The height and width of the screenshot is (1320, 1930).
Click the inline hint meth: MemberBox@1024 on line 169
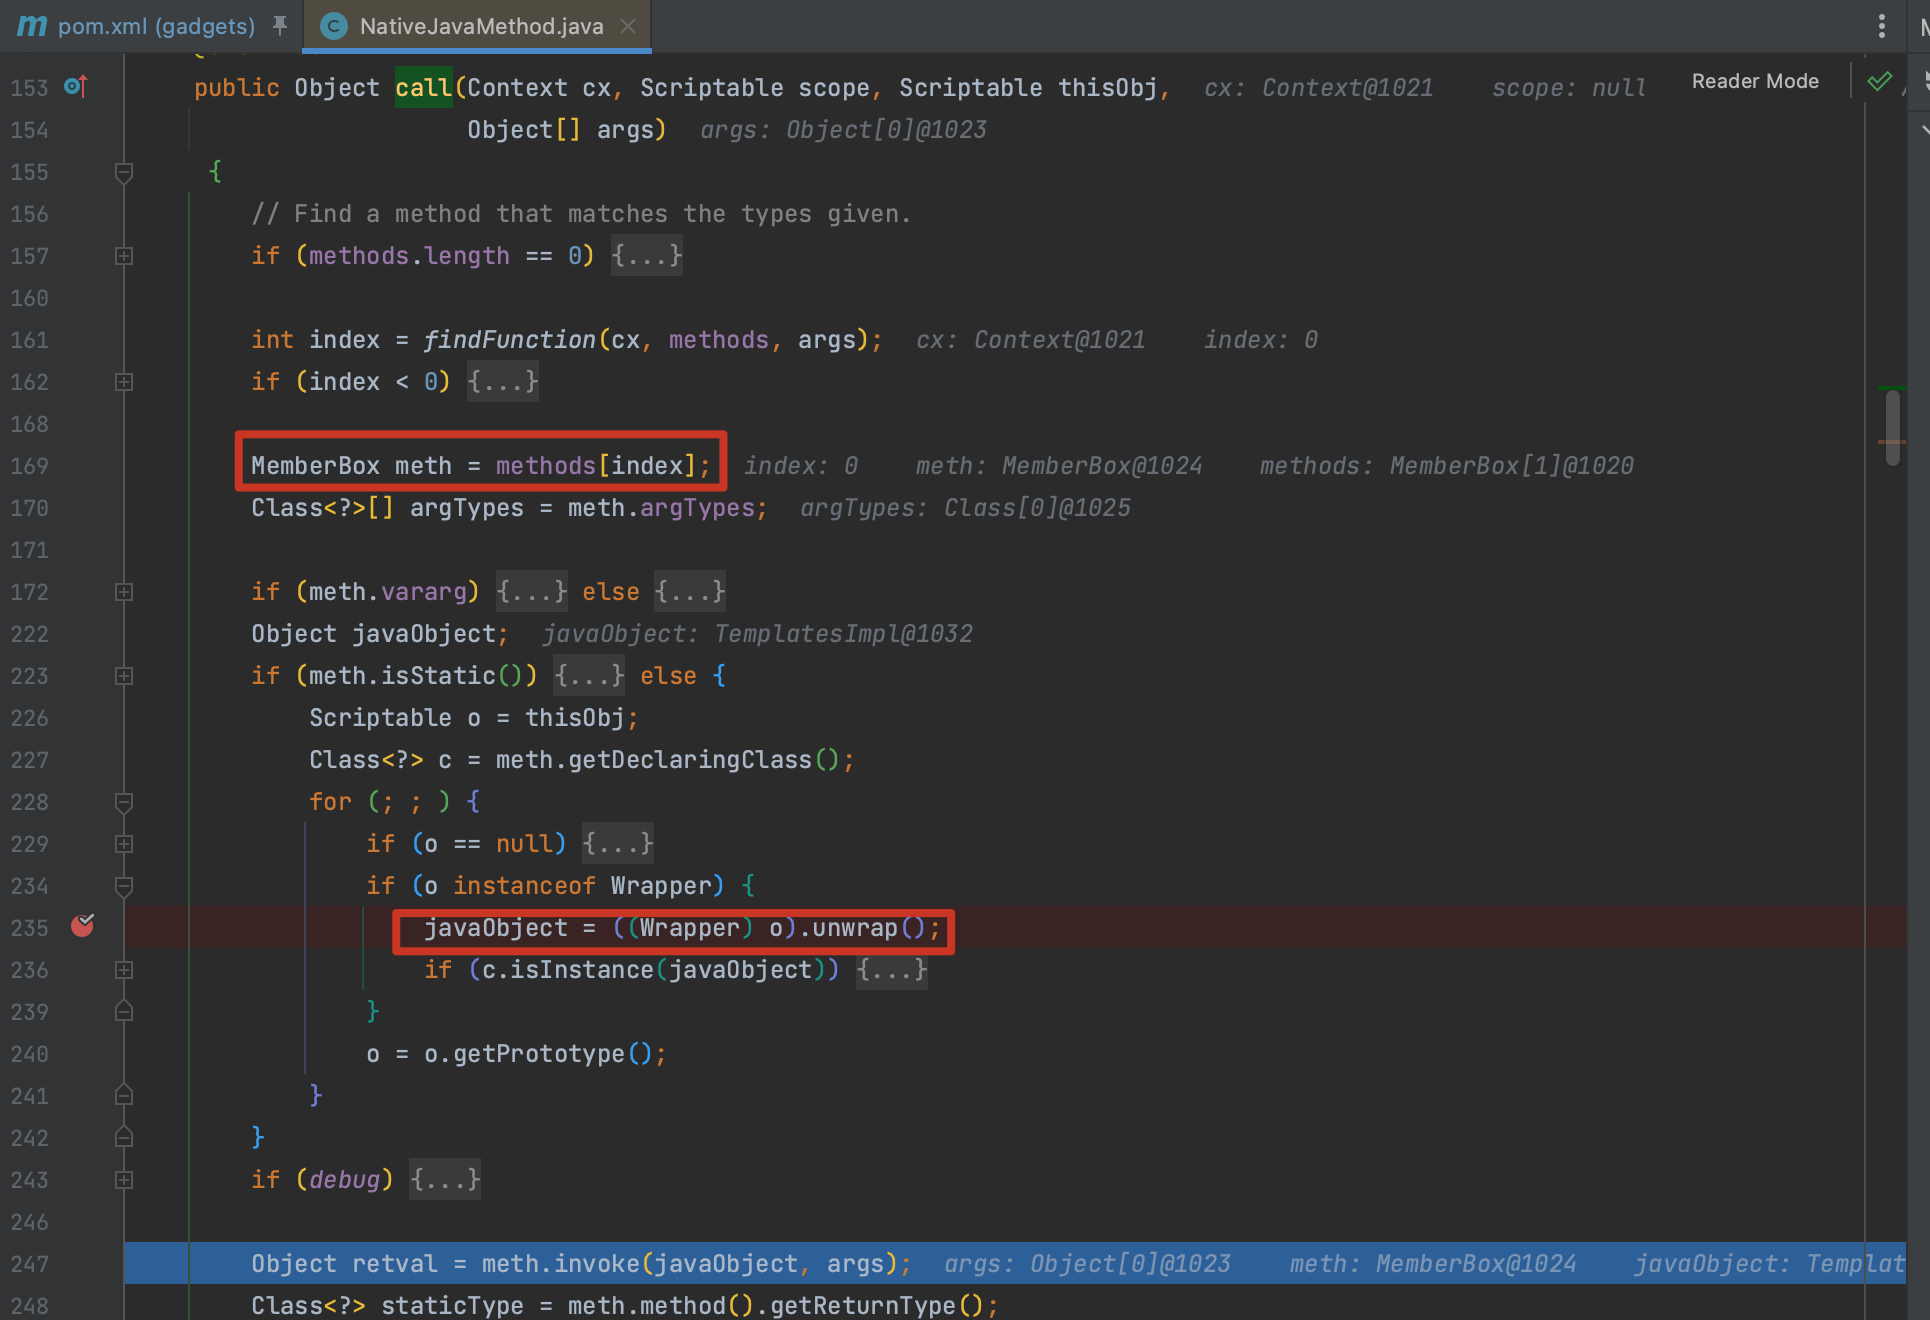point(1059,466)
